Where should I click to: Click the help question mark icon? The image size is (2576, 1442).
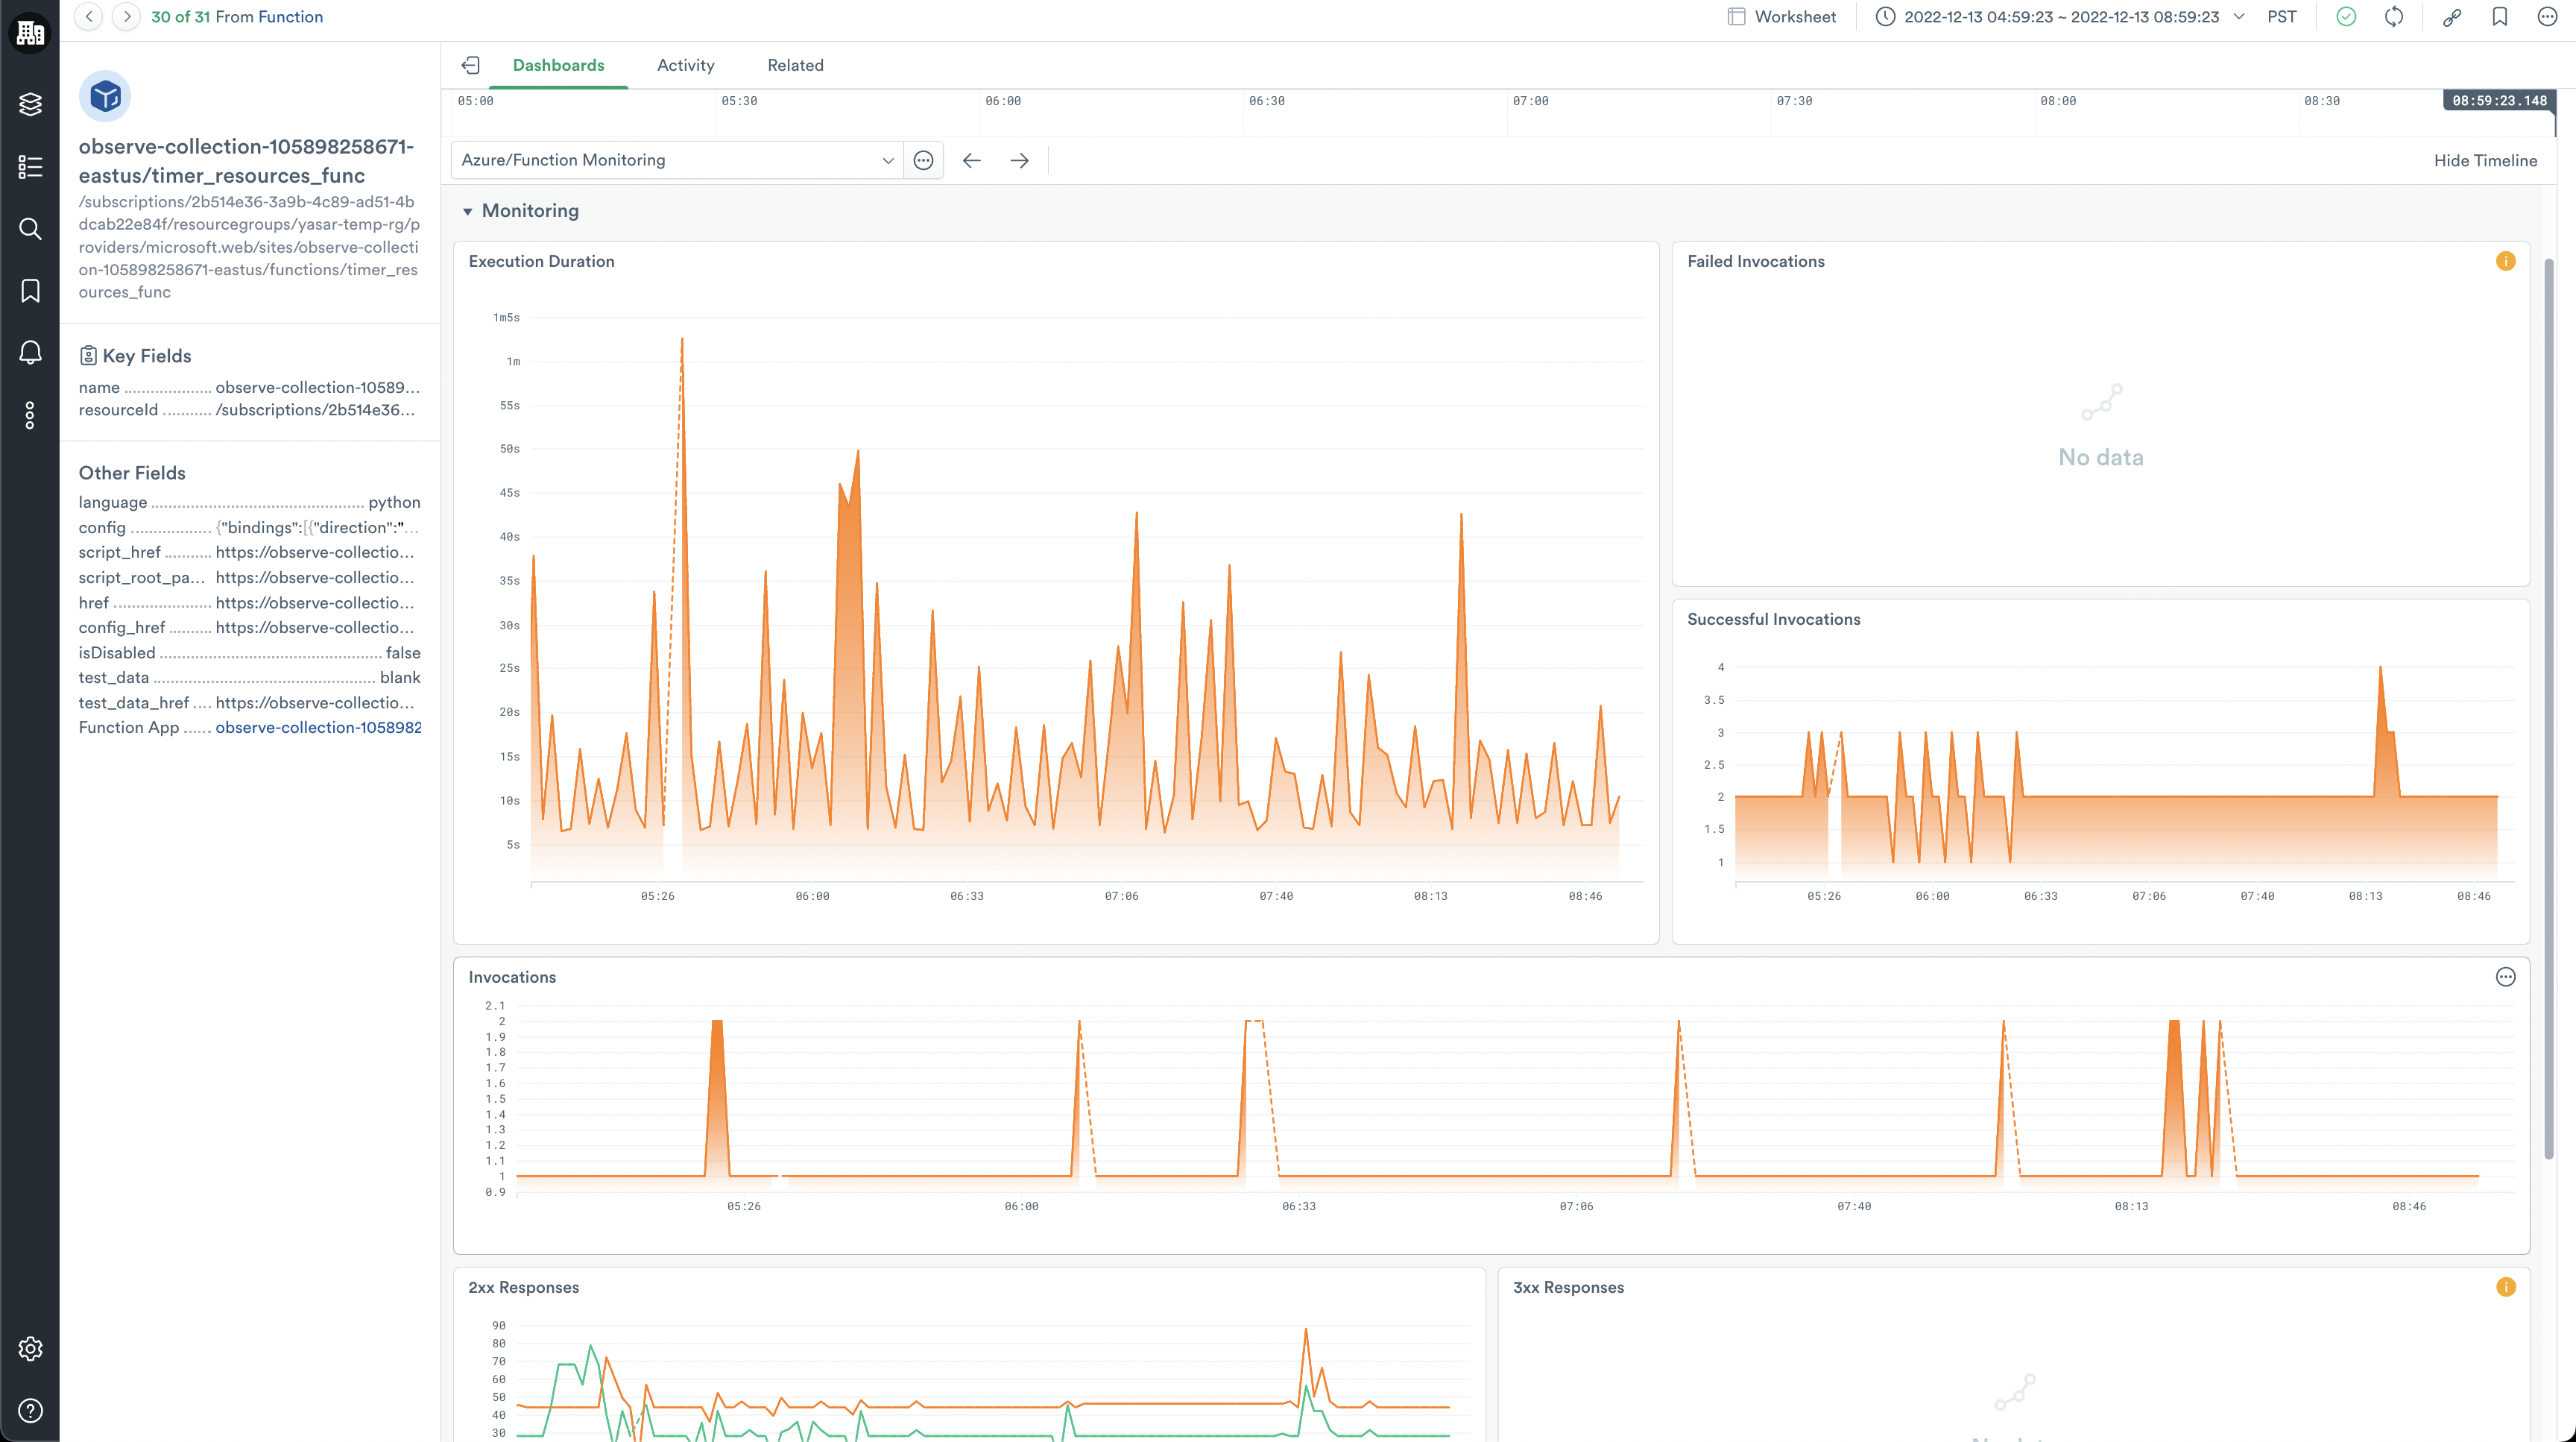pyautogui.click(x=30, y=1411)
